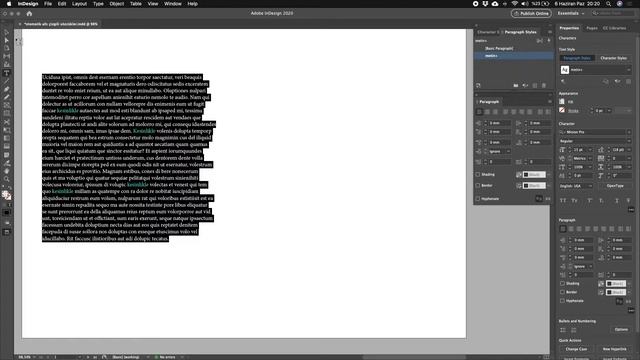This screenshot has width=640, height=360.
Task: Click the numbered list icon in Bullets and Numbering
Action: 573,329
